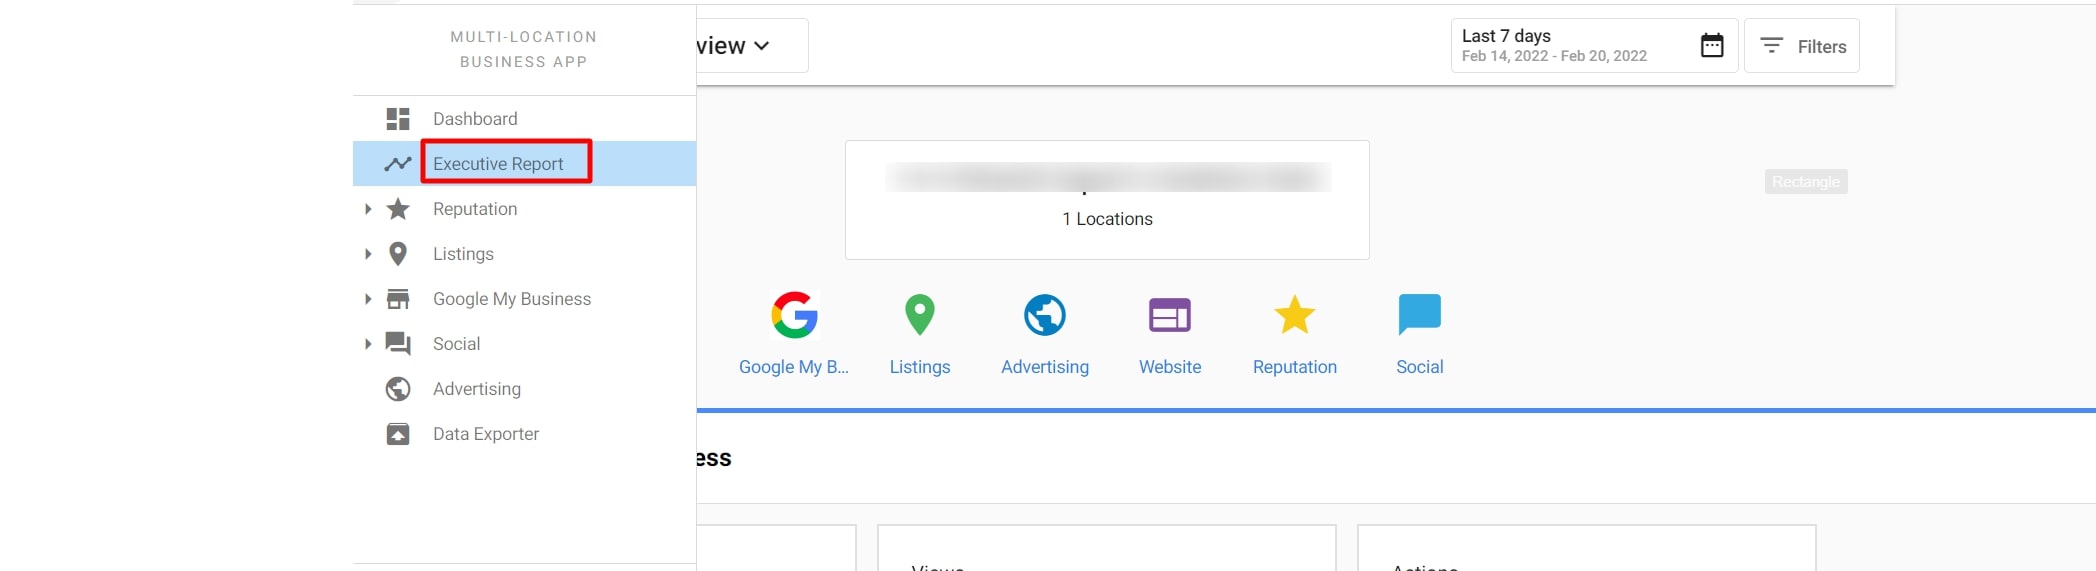Click the Listings map pin icon in sidebar
The width and height of the screenshot is (2096, 571).
(398, 254)
